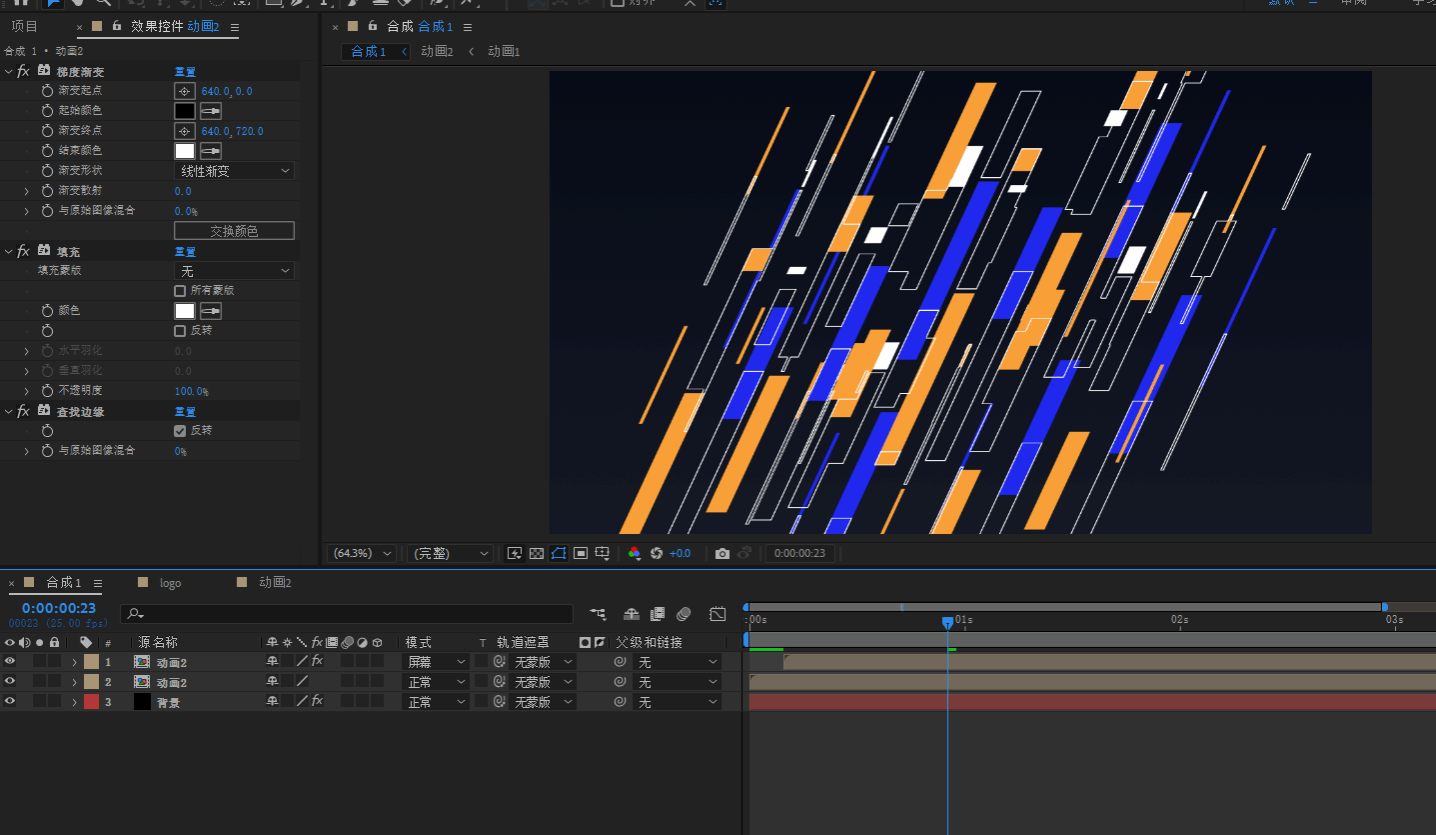
Task: Click the 交换颜色 button
Action: pos(234,231)
